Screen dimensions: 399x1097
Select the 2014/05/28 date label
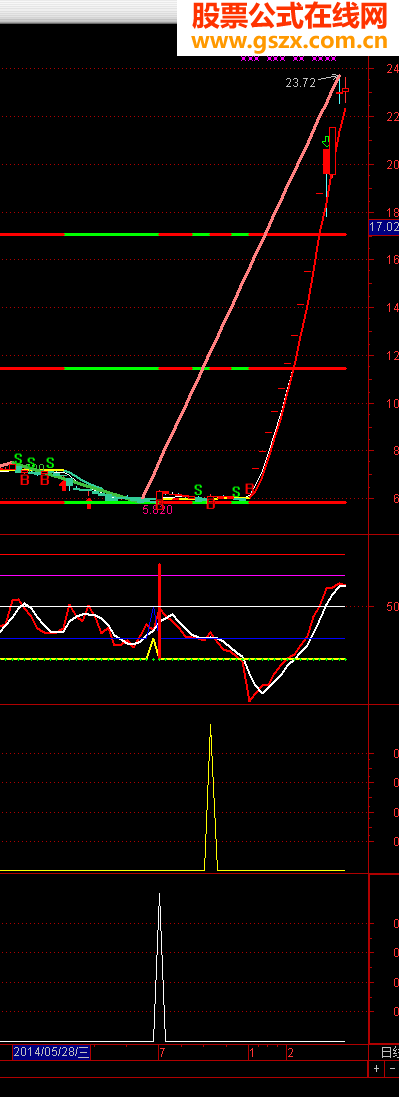[x=52, y=1052]
